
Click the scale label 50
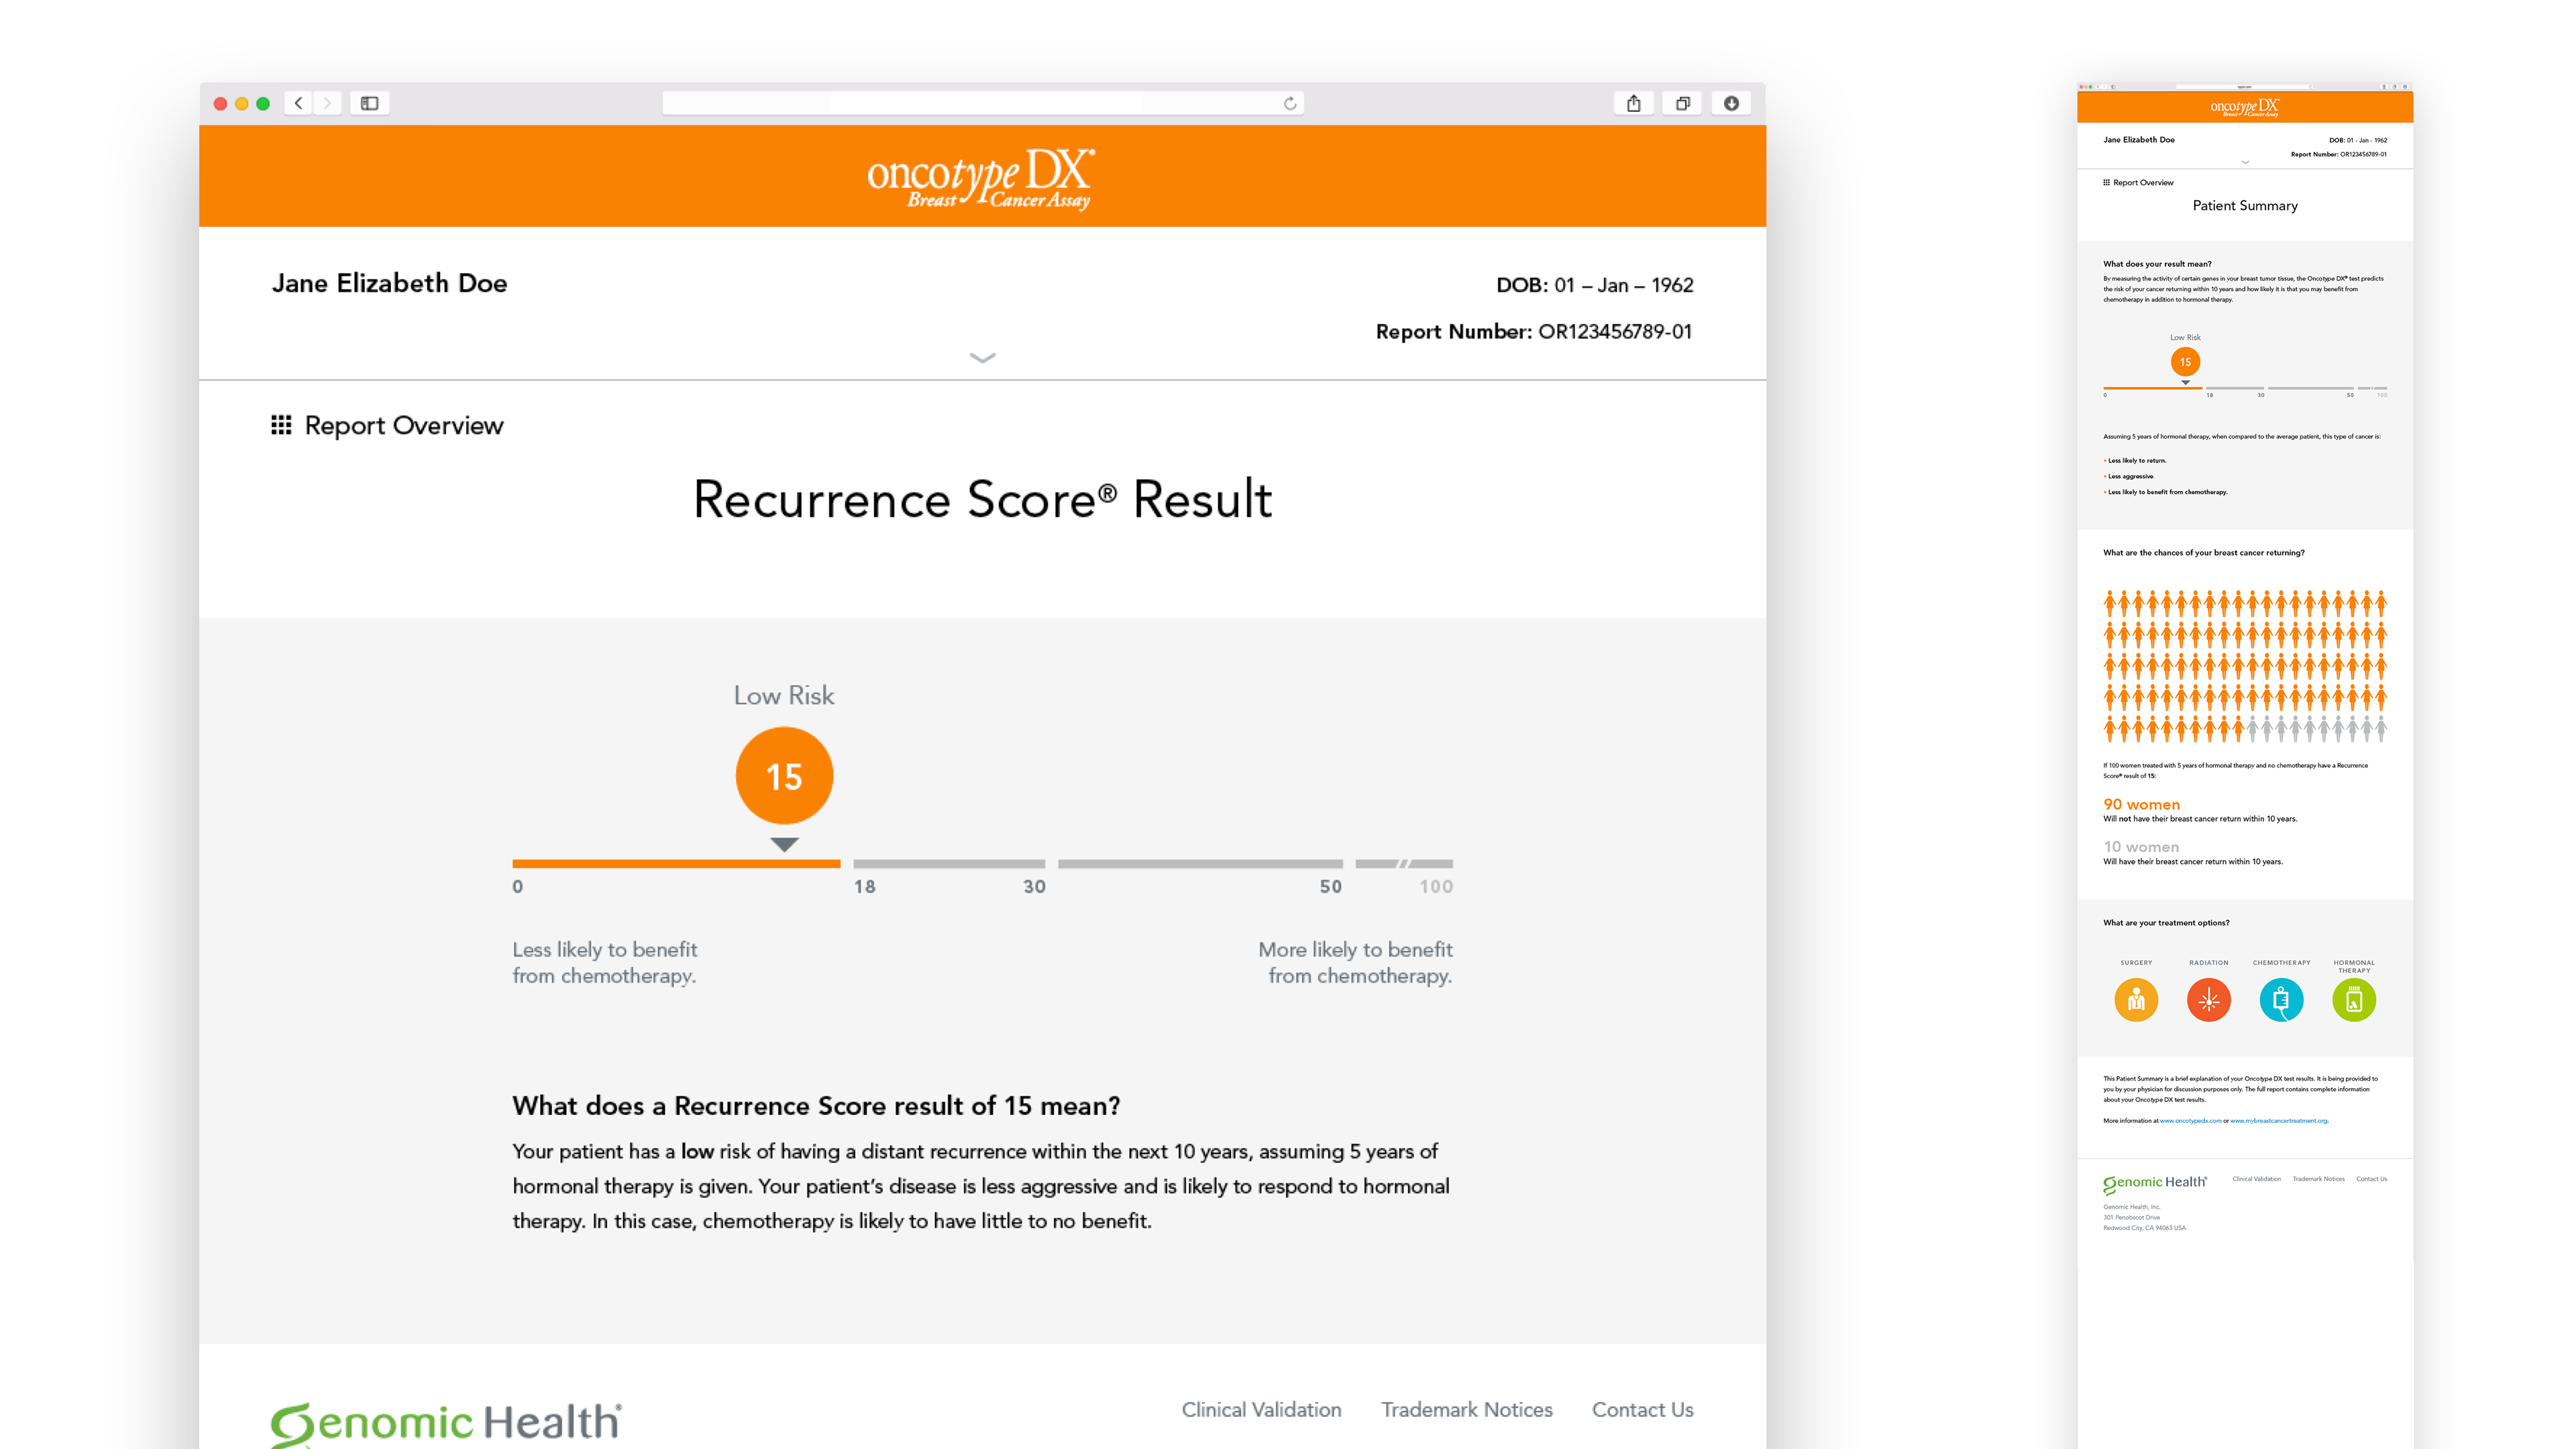pyautogui.click(x=1330, y=886)
